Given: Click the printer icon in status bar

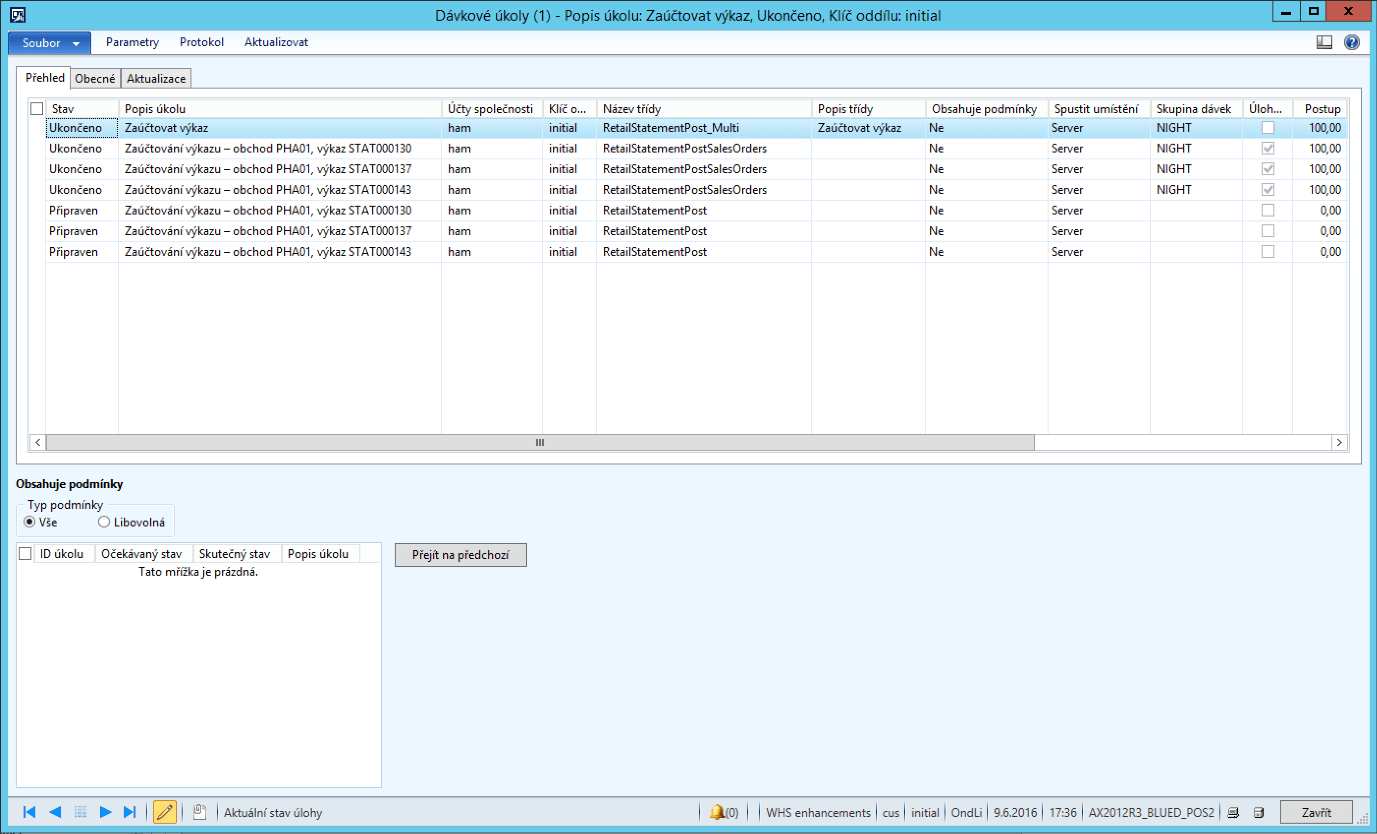Looking at the screenshot, I should pos(1232,812).
